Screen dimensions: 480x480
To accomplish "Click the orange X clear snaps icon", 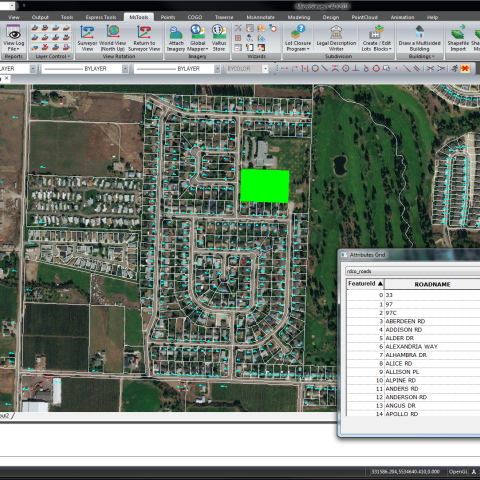I will tap(465, 68).
